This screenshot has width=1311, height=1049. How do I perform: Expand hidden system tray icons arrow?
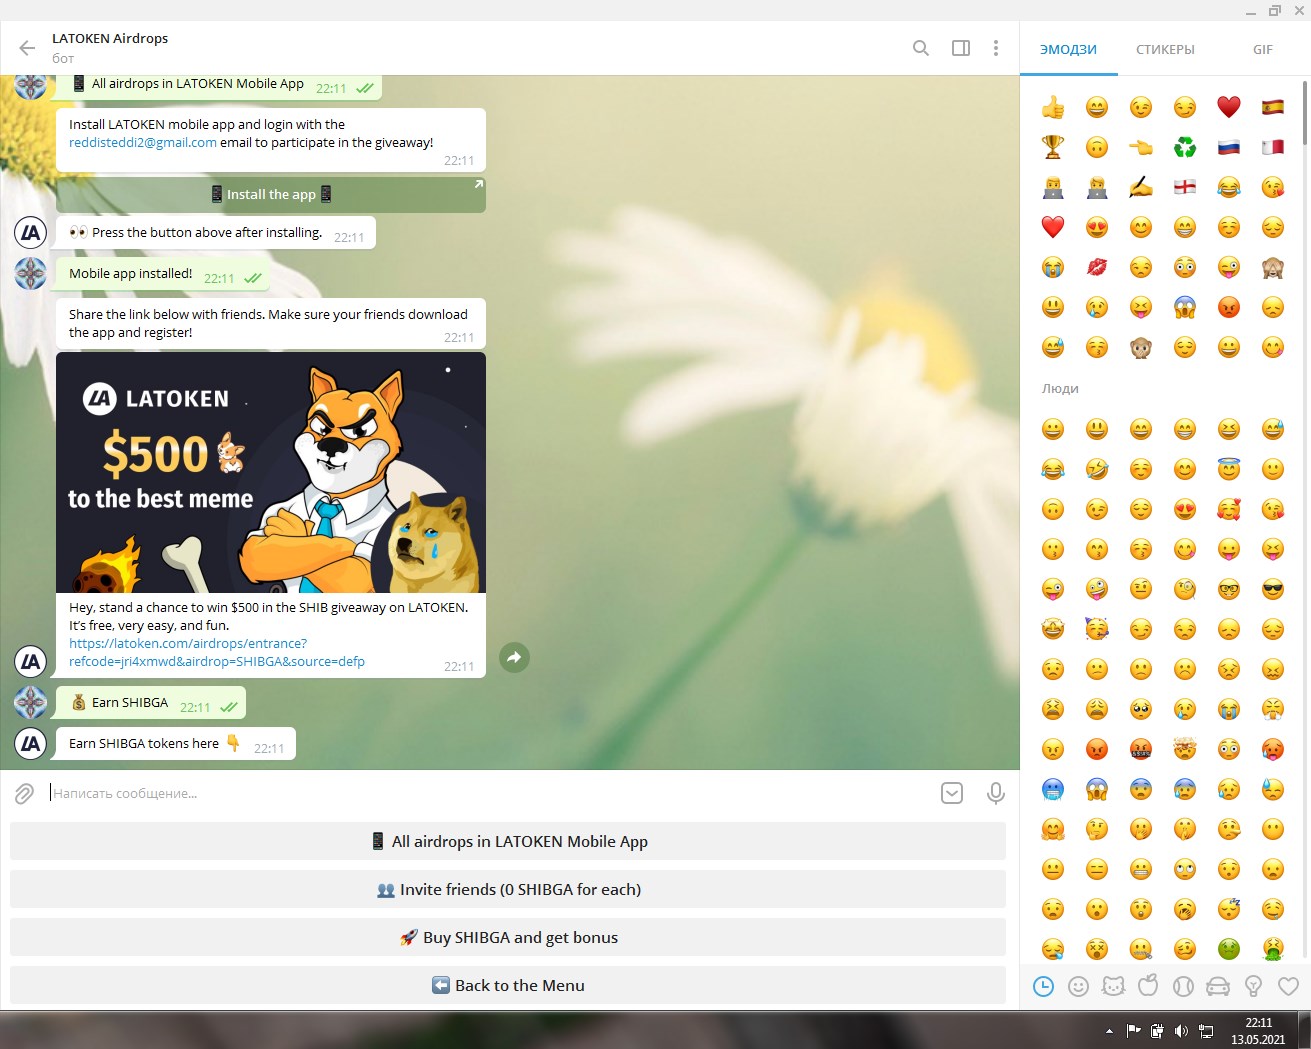pos(1109,1031)
